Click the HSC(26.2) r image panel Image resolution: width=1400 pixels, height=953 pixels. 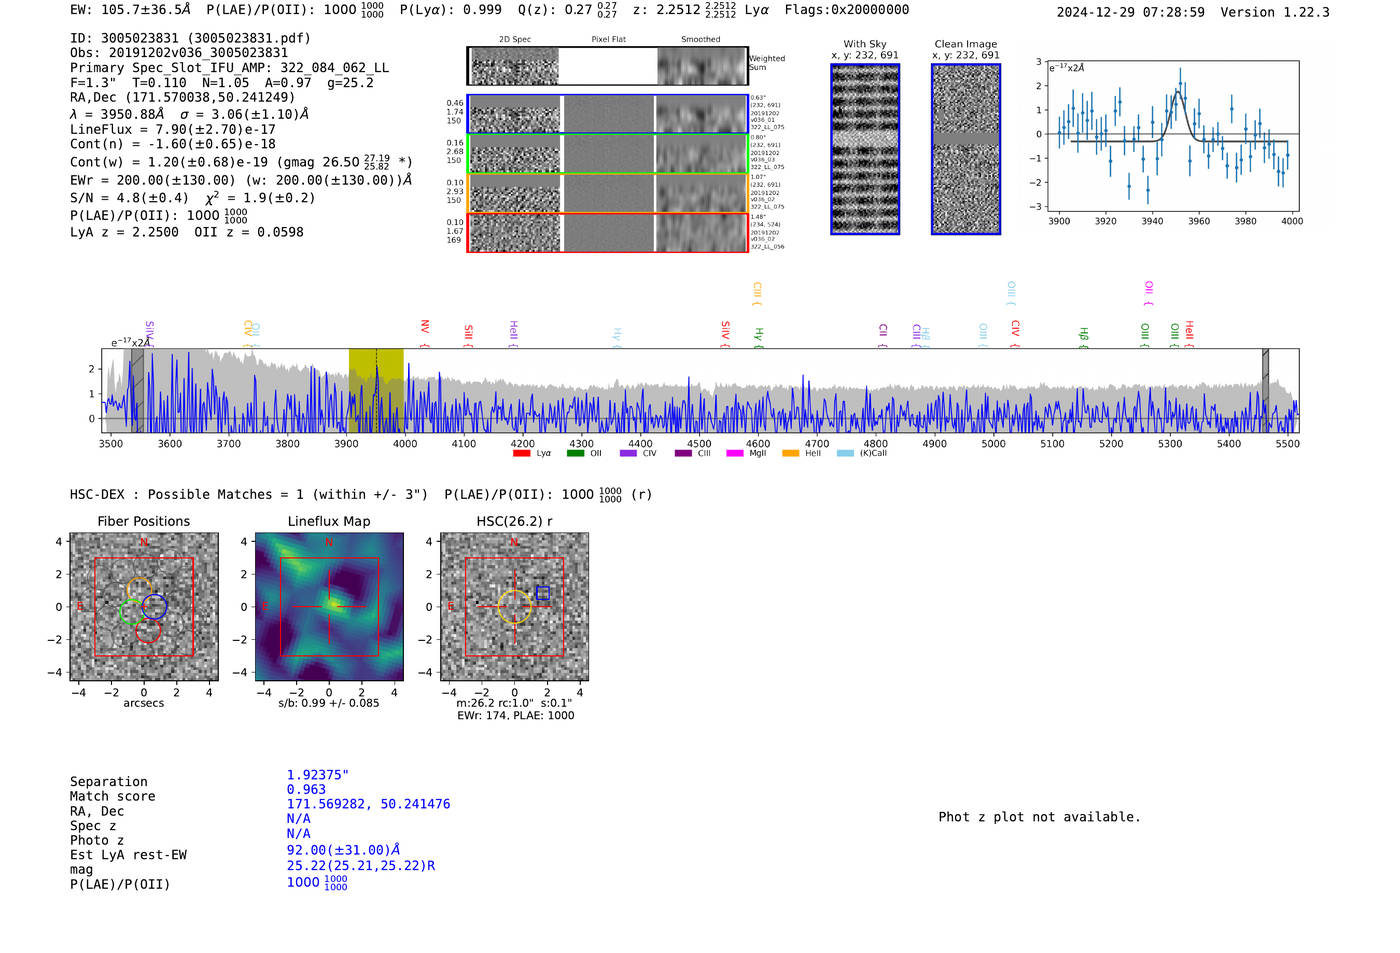pyautogui.click(x=515, y=607)
